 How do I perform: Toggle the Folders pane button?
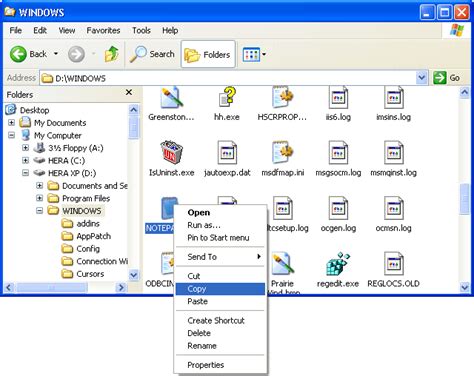(208, 54)
